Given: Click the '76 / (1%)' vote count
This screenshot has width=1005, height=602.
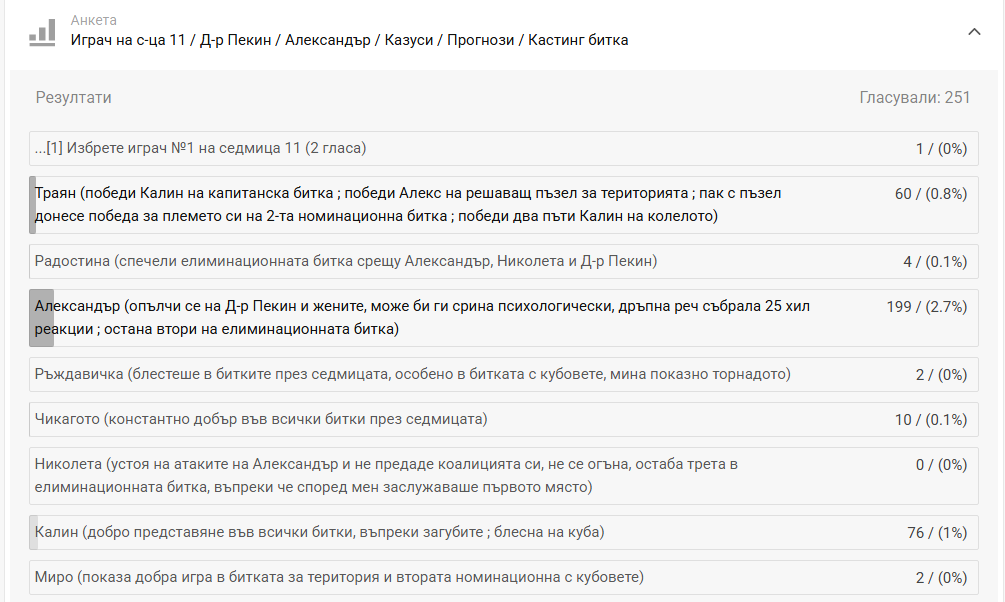Looking at the screenshot, I should pyautogui.click(x=937, y=532).
